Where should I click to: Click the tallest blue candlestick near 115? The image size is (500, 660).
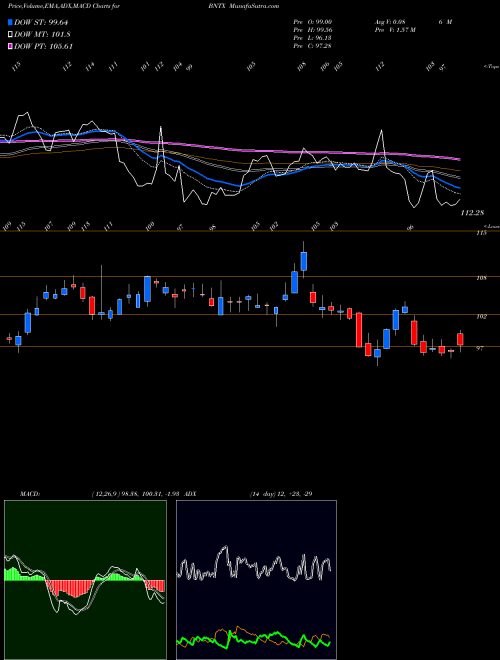pyautogui.click(x=303, y=261)
